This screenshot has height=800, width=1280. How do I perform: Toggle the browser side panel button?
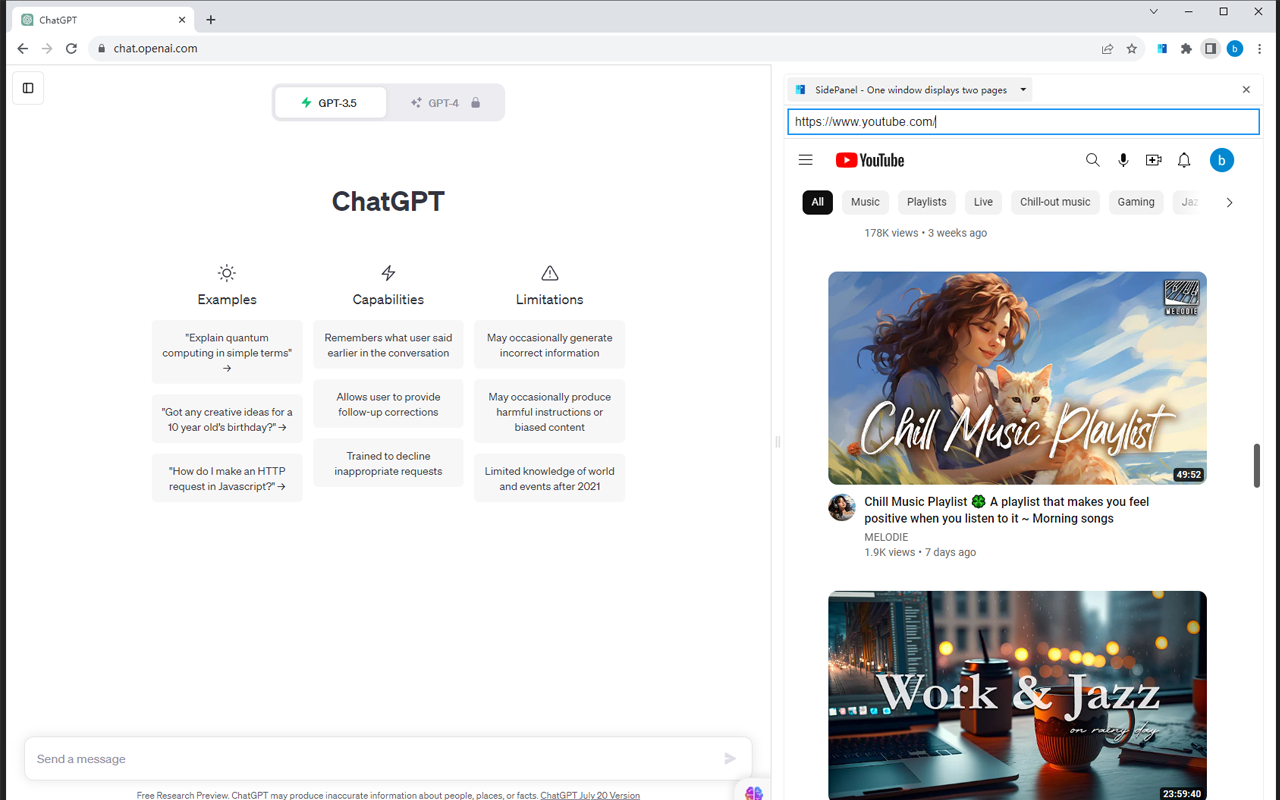pyautogui.click(x=1210, y=48)
